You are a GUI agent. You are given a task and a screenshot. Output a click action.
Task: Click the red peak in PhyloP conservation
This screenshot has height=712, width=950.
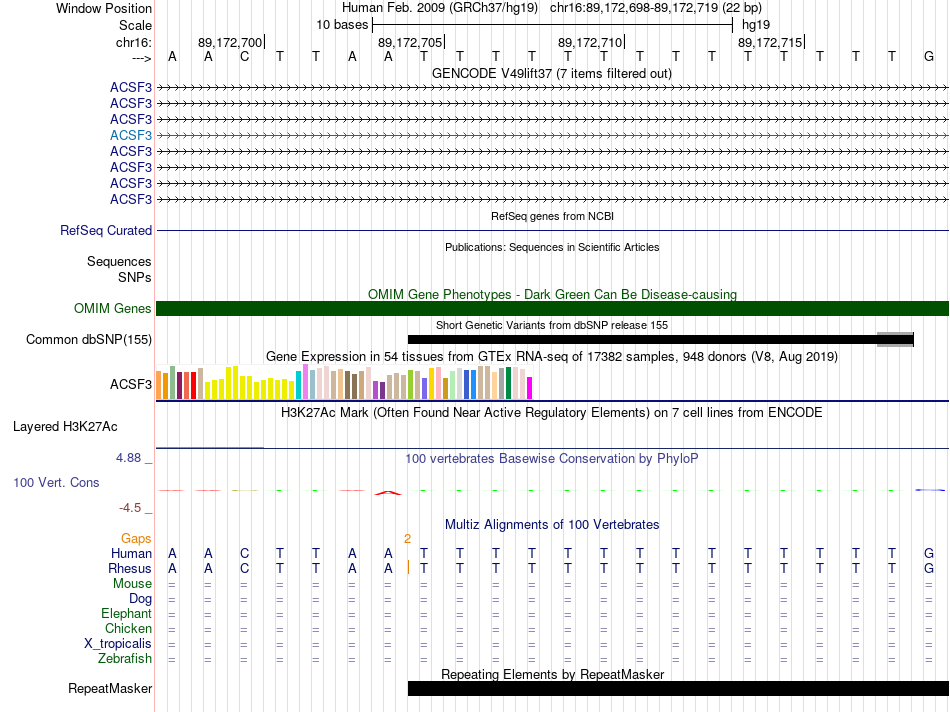pos(387,492)
